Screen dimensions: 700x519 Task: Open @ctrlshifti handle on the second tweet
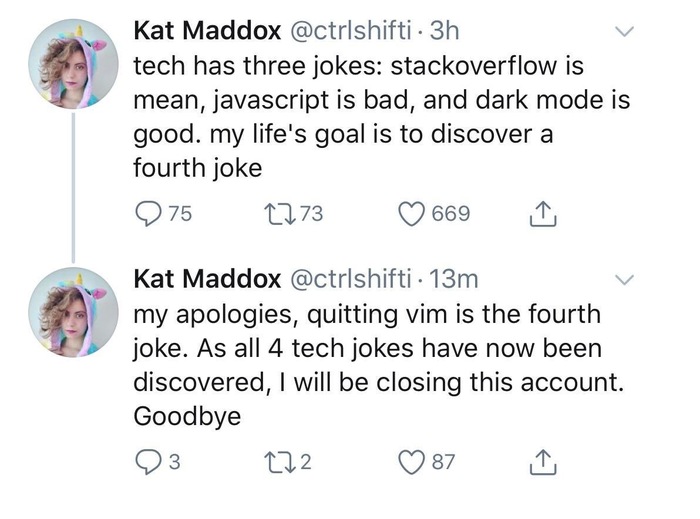[349, 277]
